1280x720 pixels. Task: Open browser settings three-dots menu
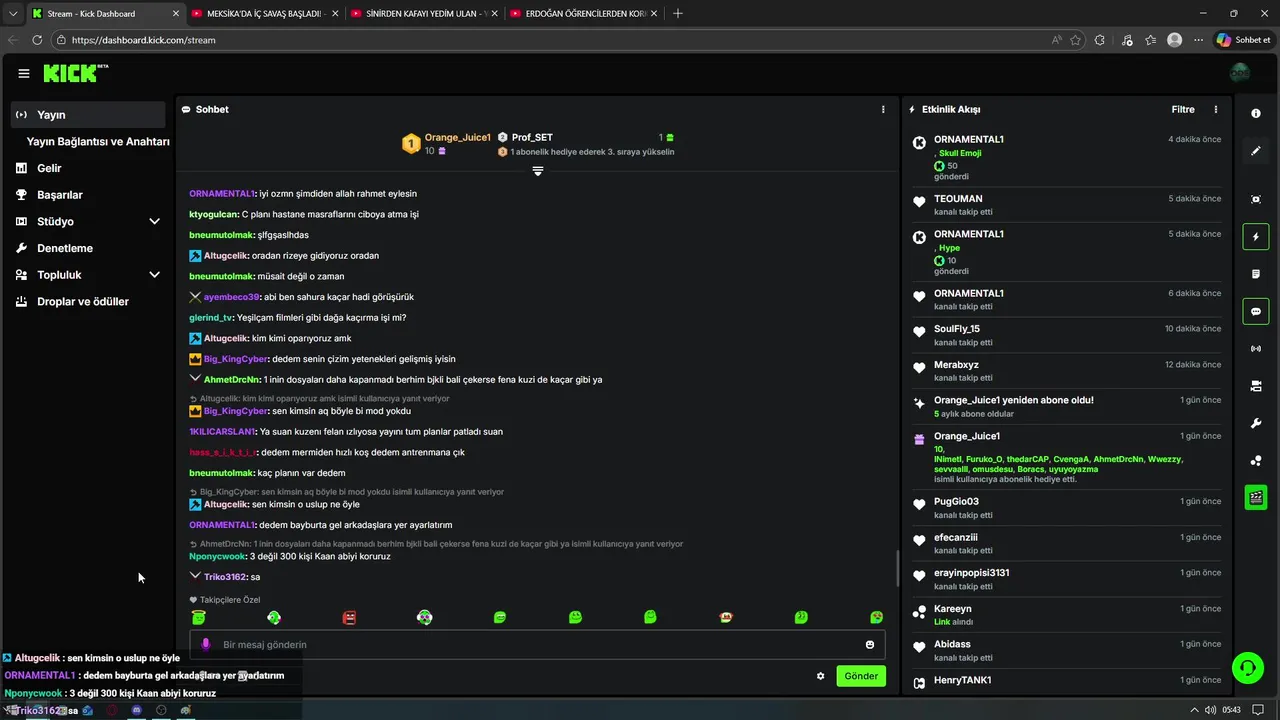(1198, 40)
